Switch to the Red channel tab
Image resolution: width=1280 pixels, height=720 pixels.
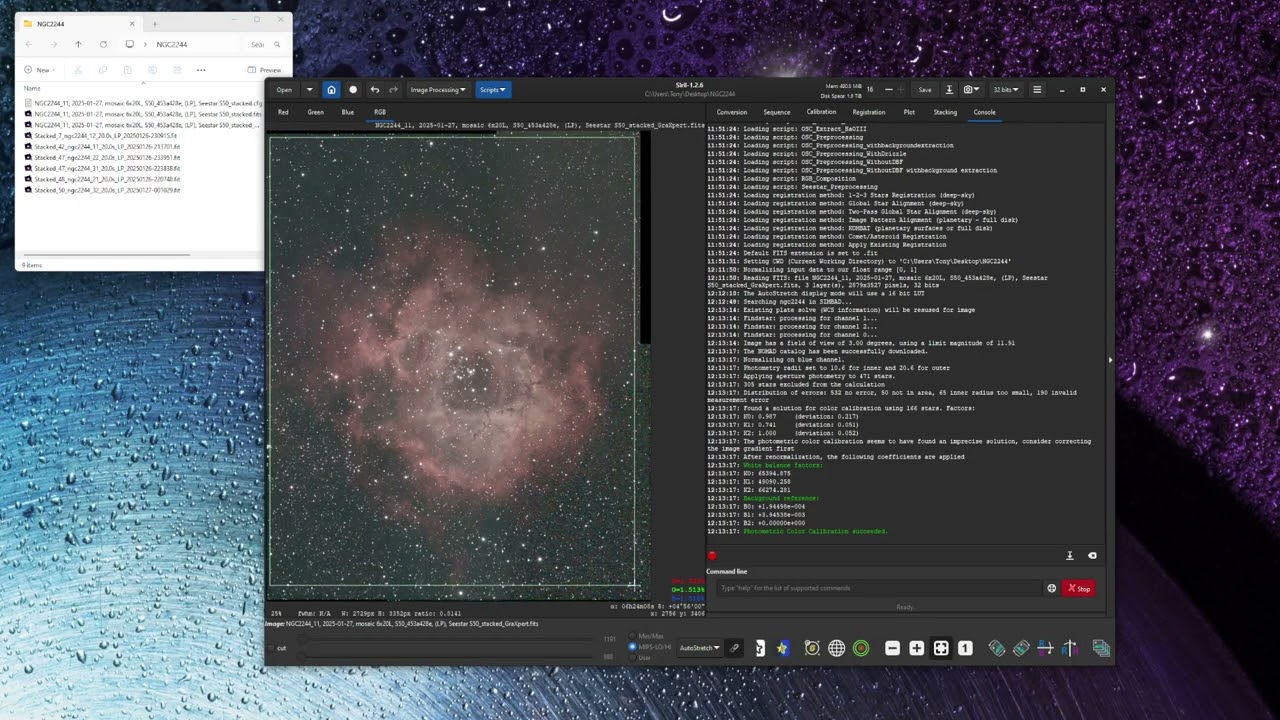[283, 112]
